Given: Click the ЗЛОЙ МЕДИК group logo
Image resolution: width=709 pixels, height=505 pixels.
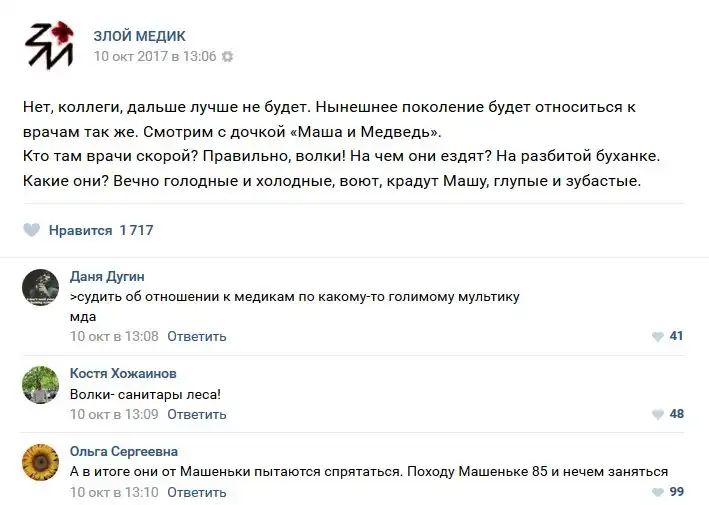Looking at the screenshot, I should (49, 46).
